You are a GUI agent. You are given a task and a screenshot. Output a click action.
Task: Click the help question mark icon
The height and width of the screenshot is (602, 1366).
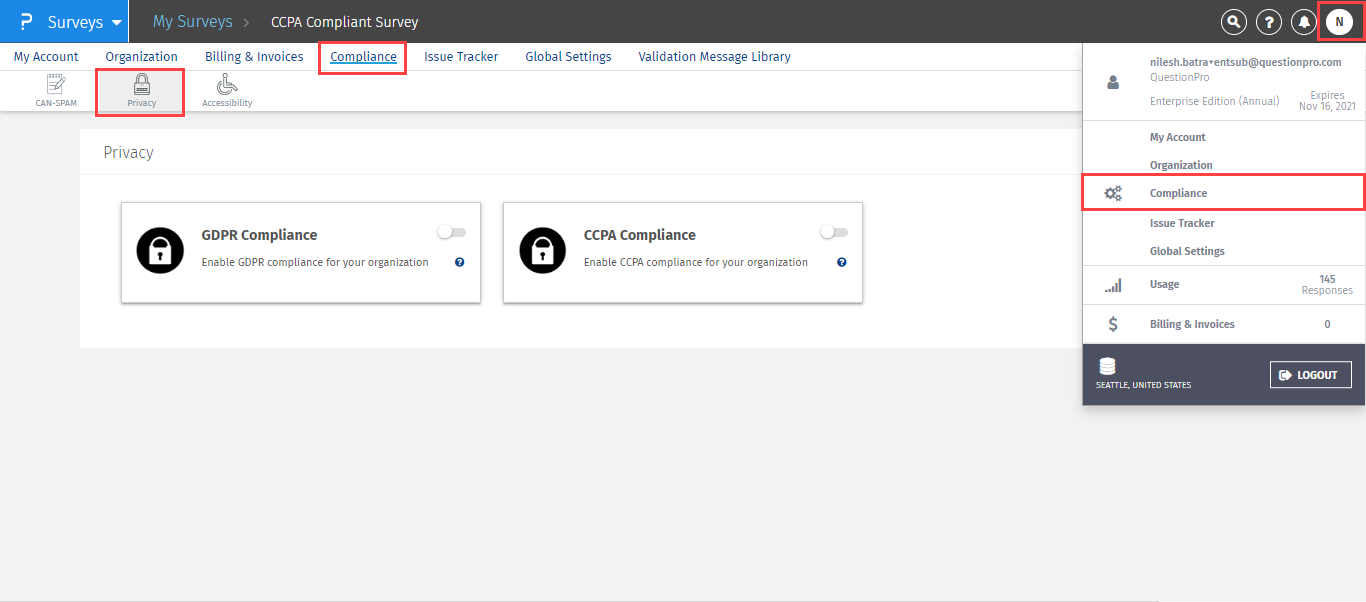click(x=1268, y=21)
